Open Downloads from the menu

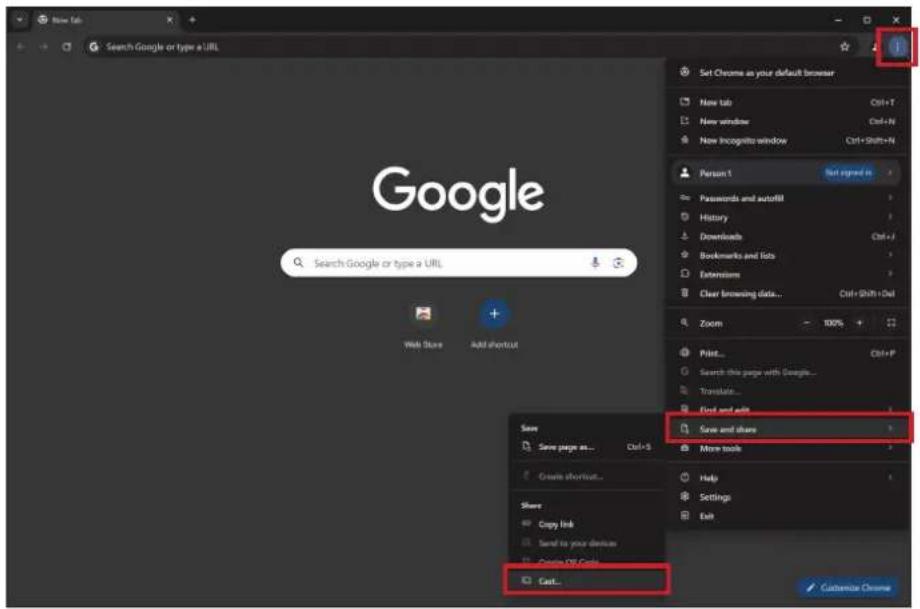coord(788,236)
